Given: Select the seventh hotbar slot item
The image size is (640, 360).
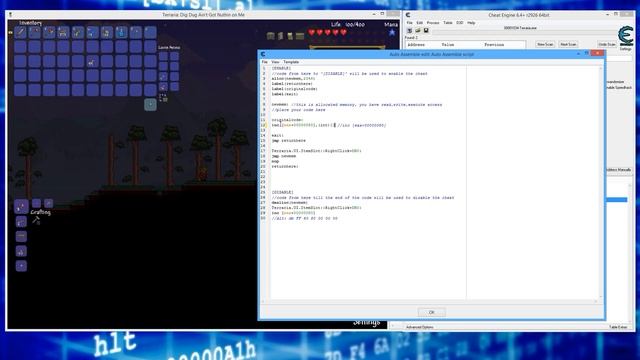Looking at the screenshot, I should click(x=107, y=32).
